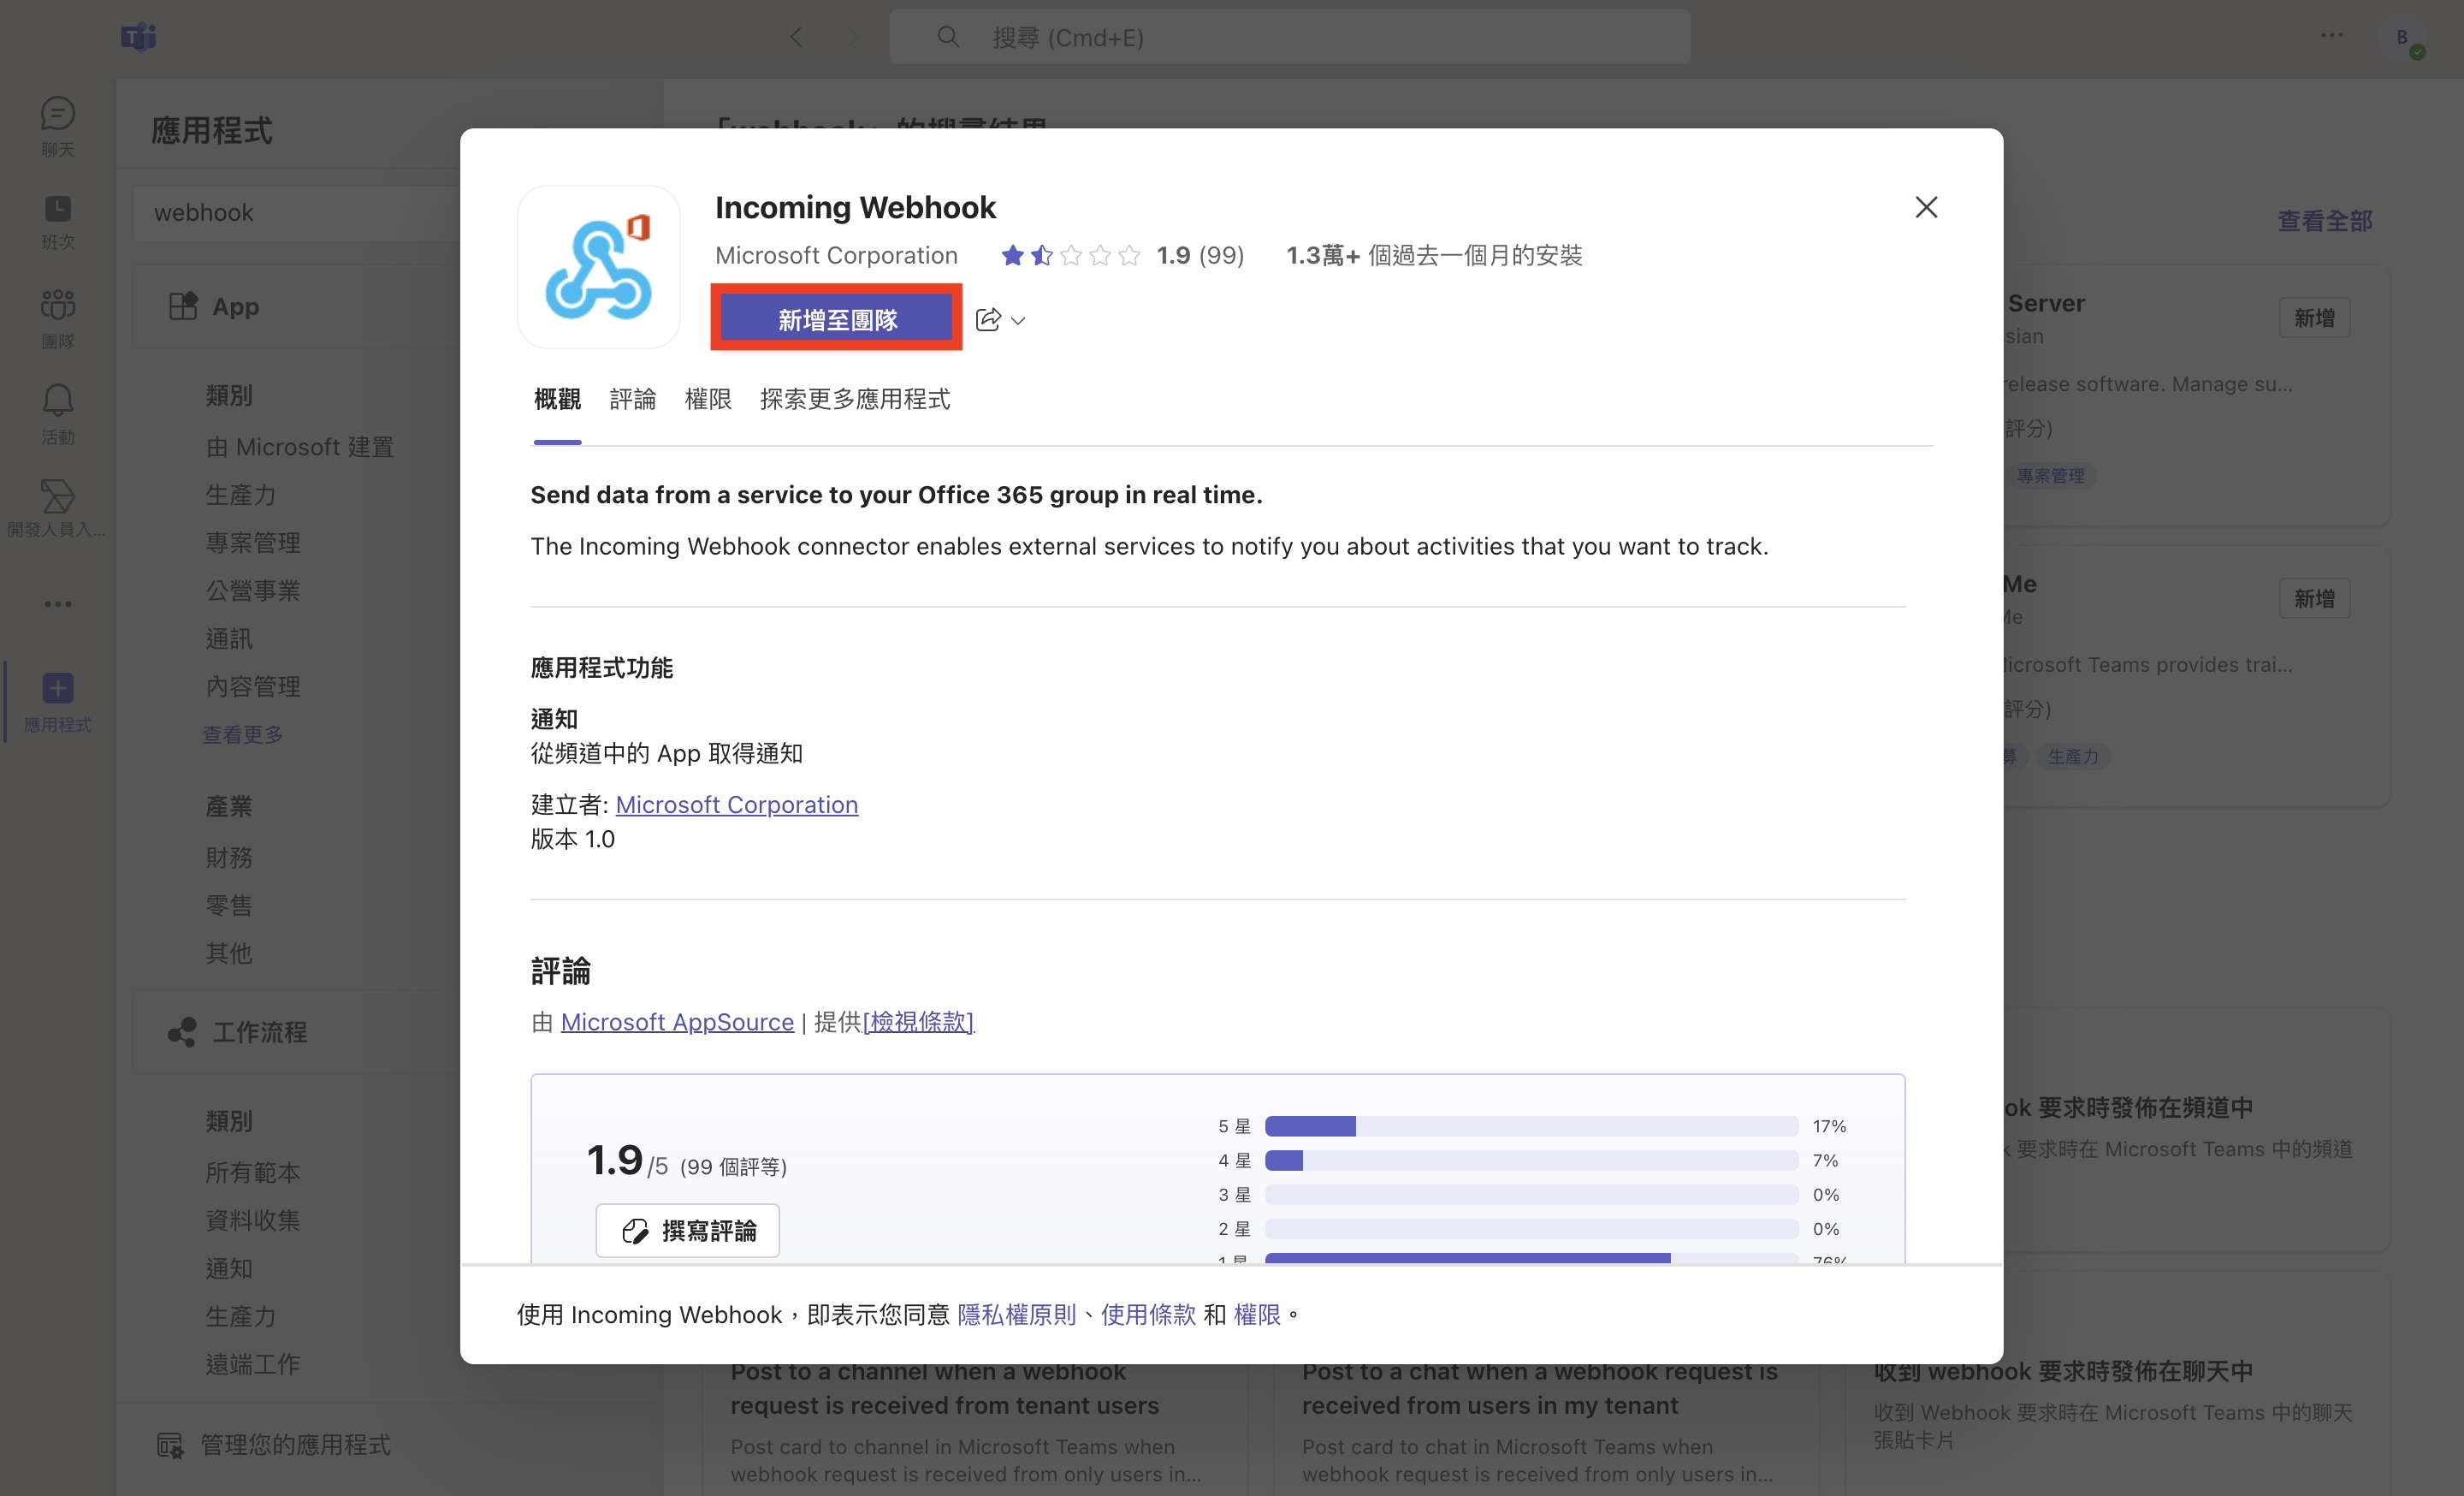Select 內容管理 category
This screenshot has height=1496, width=2464.
(x=253, y=687)
